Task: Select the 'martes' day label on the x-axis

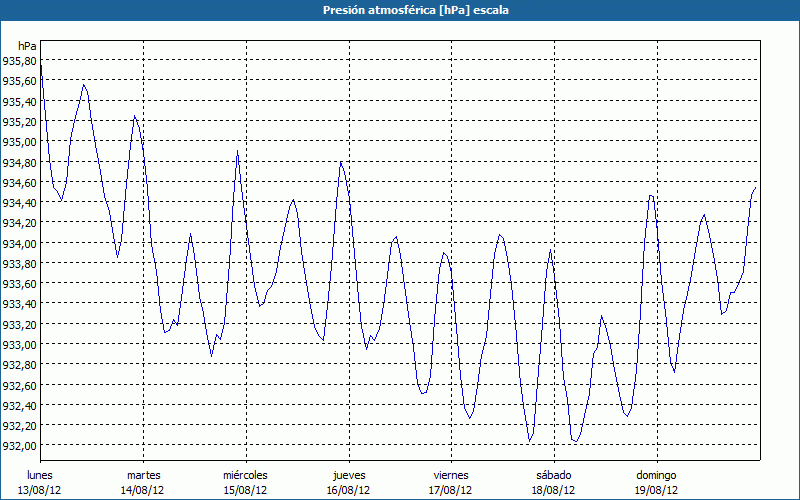Action: pos(143,475)
